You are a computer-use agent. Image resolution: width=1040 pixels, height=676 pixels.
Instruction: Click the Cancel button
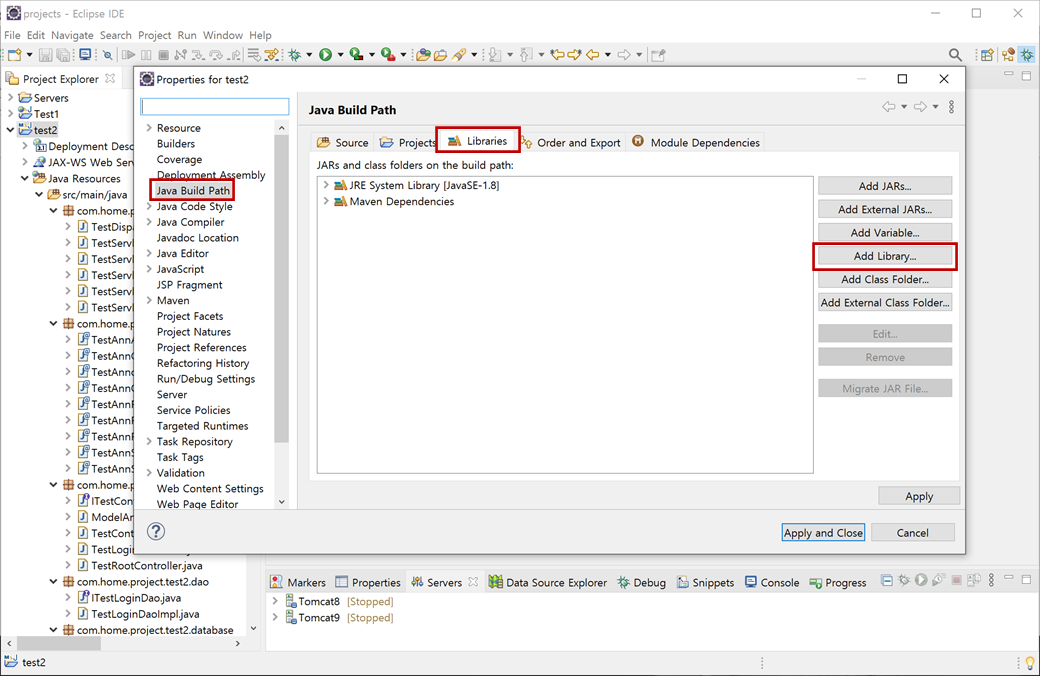[913, 533]
